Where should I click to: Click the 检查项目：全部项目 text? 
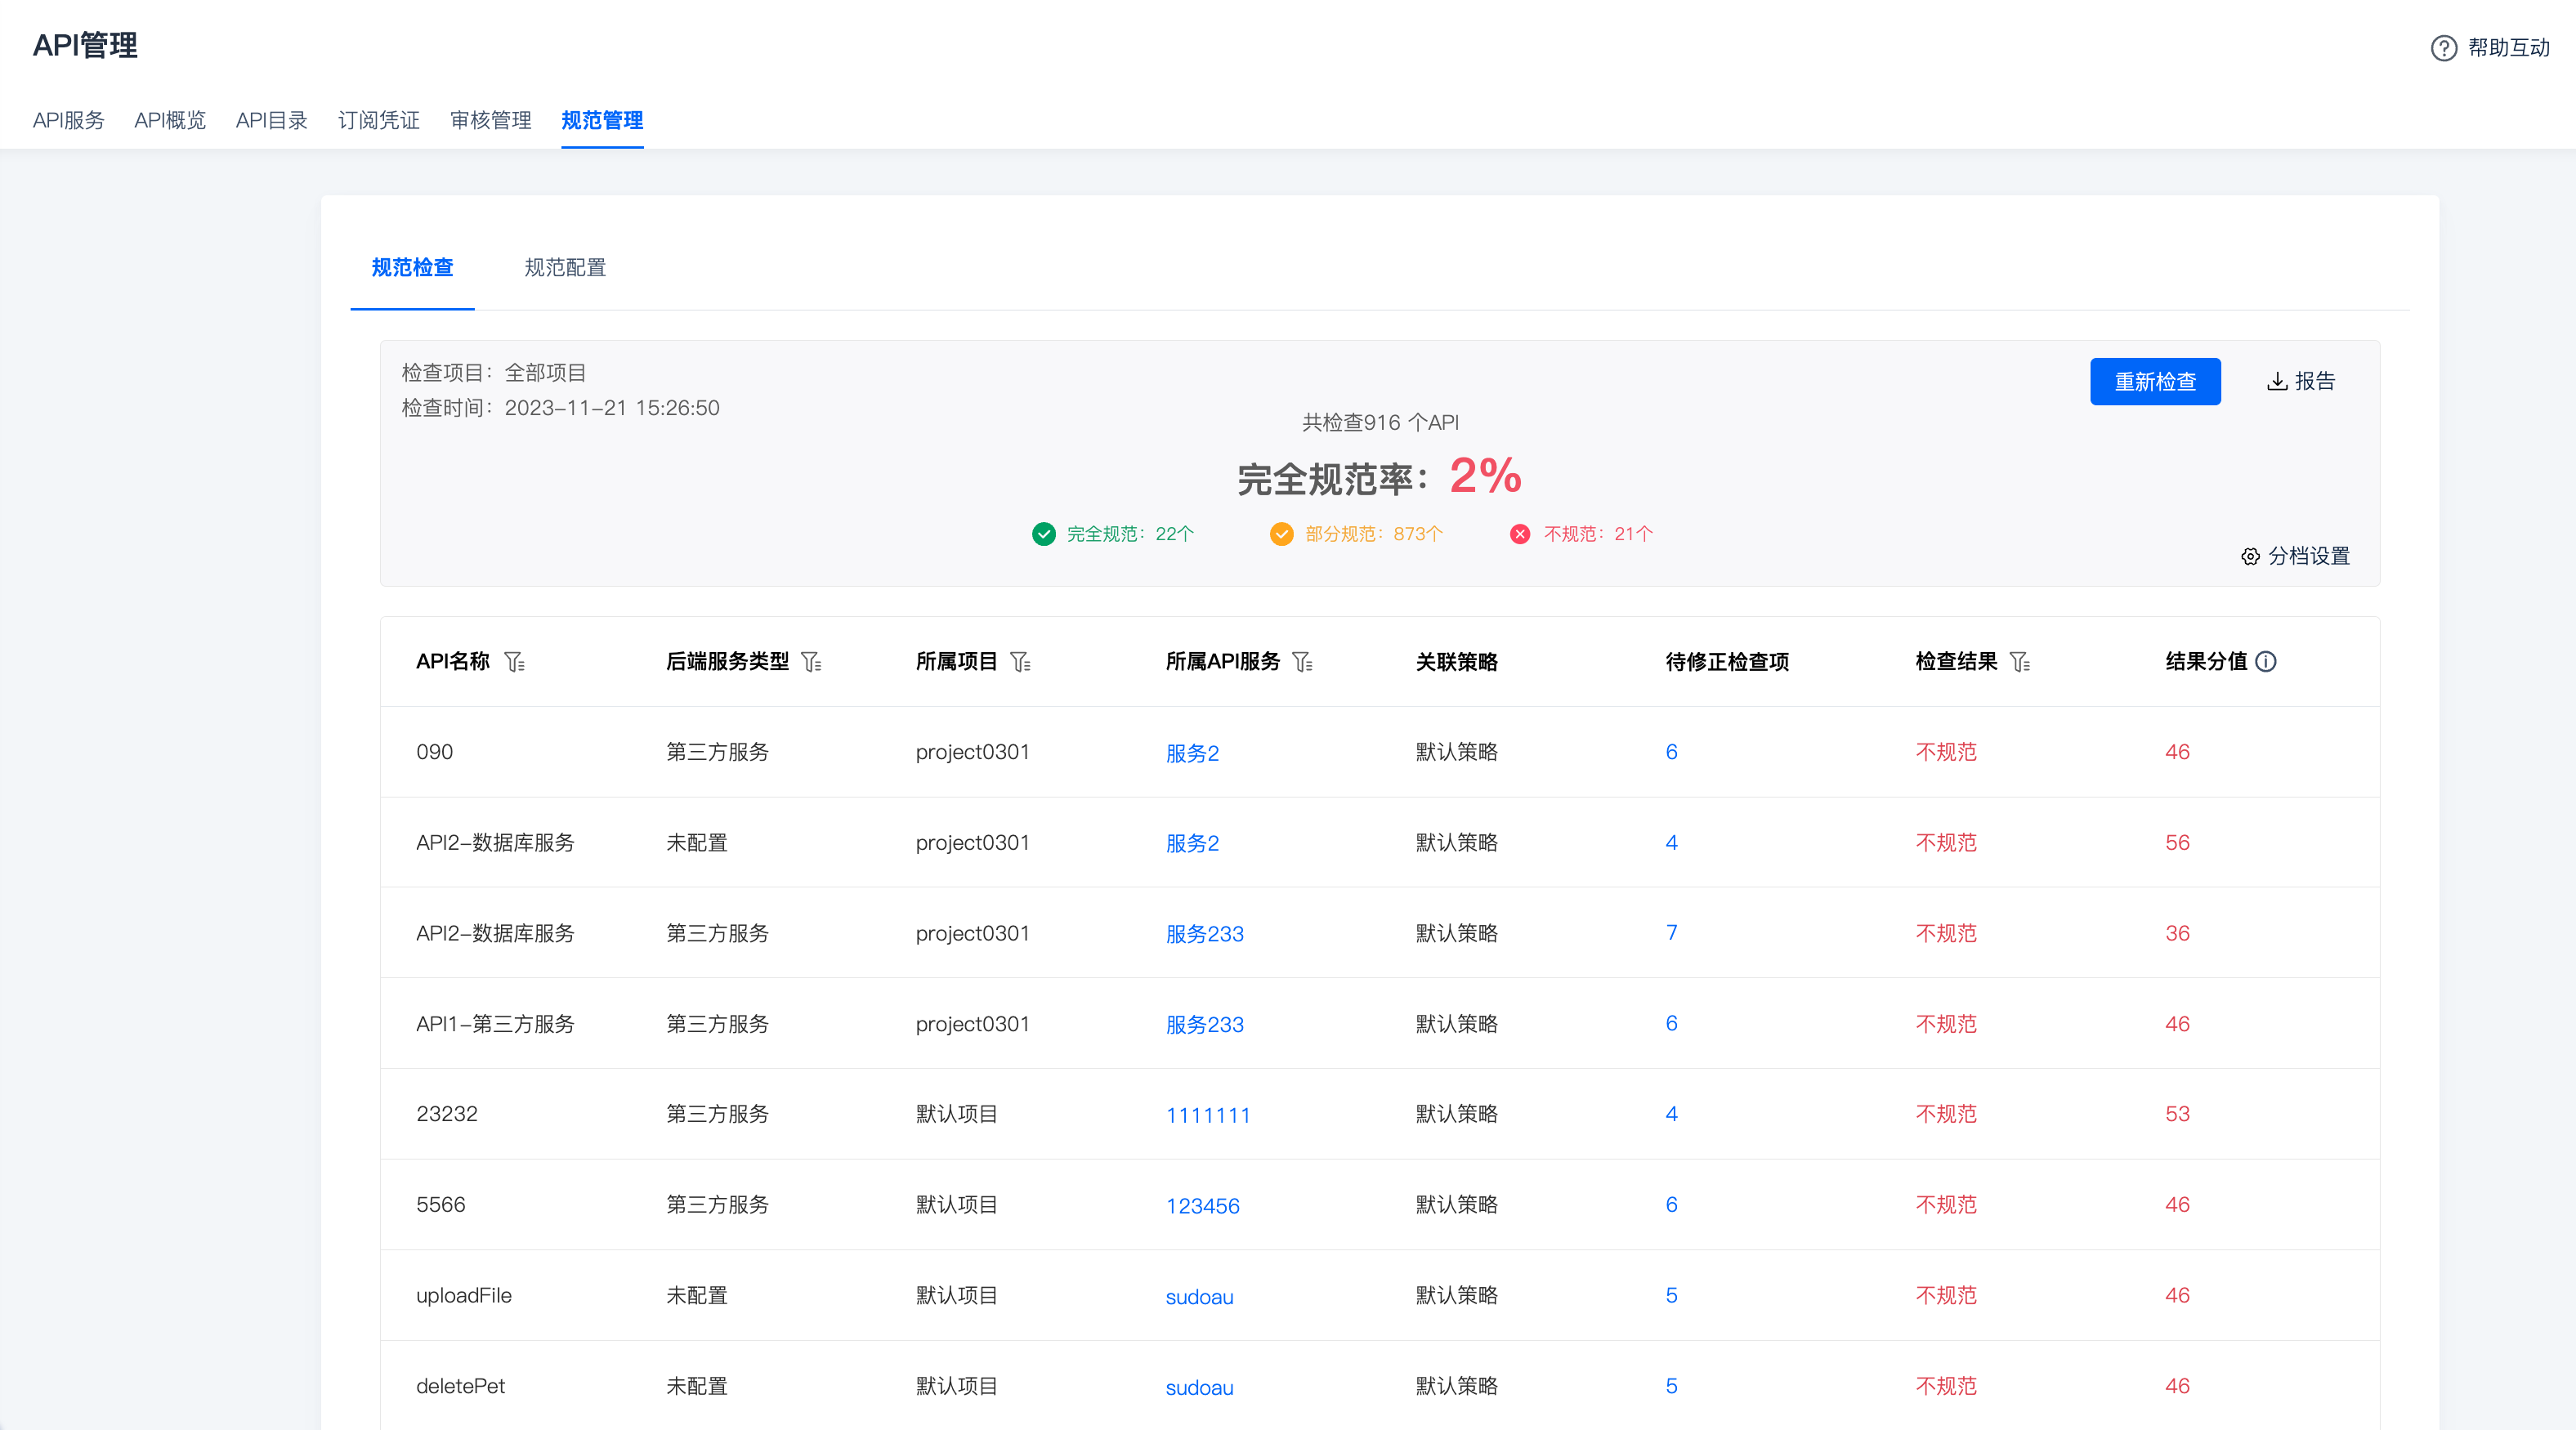[494, 373]
